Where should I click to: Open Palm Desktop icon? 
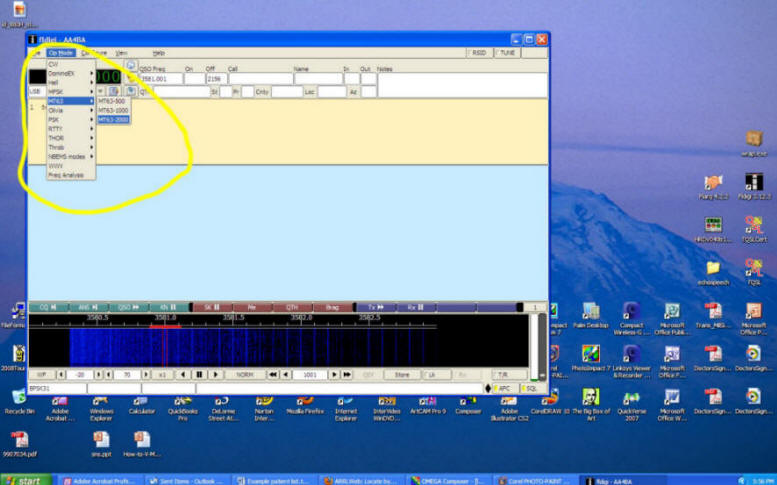[x=590, y=316]
